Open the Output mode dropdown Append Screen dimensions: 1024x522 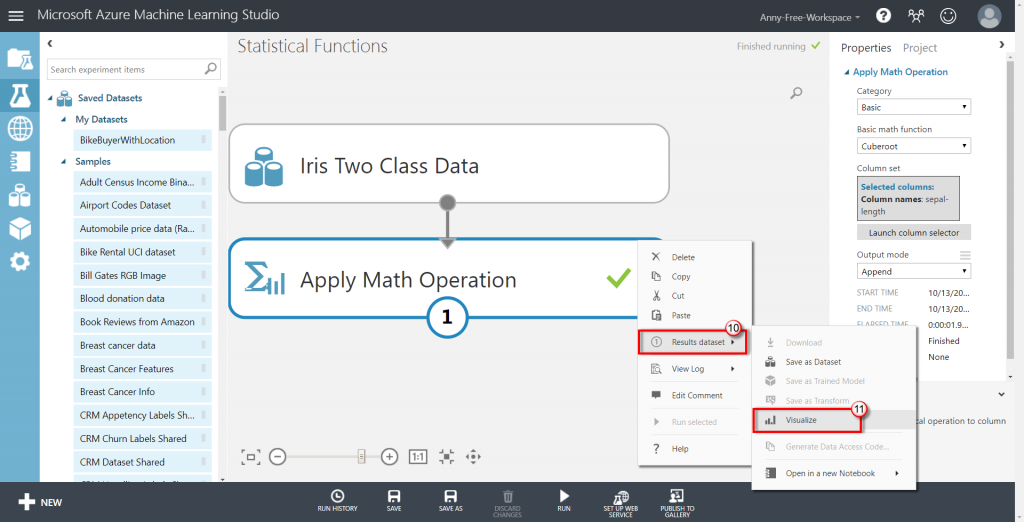914,271
